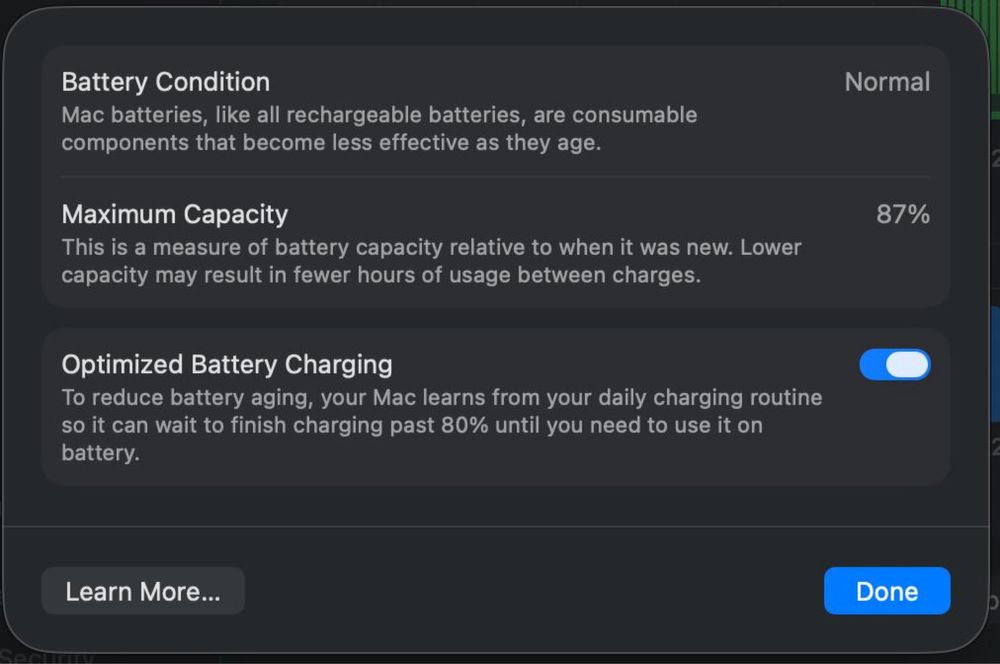Click the divider between condition and capacity
Image resolution: width=1000 pixels, height=664 pixels.
coord(495,177)
